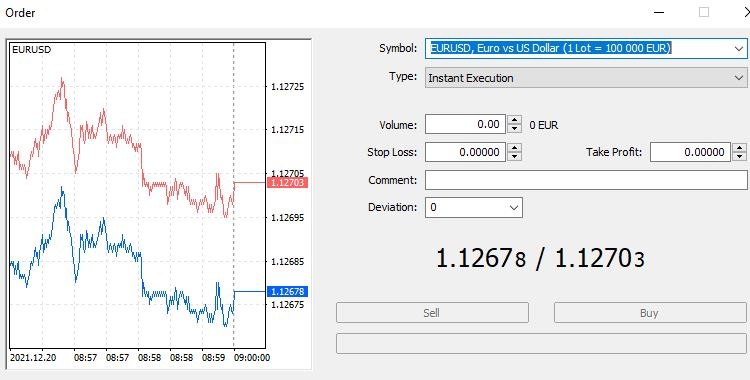Open the Symbol dropdown arrow
The height and width of the screenshot is (380, 750).
click(739, 48)
